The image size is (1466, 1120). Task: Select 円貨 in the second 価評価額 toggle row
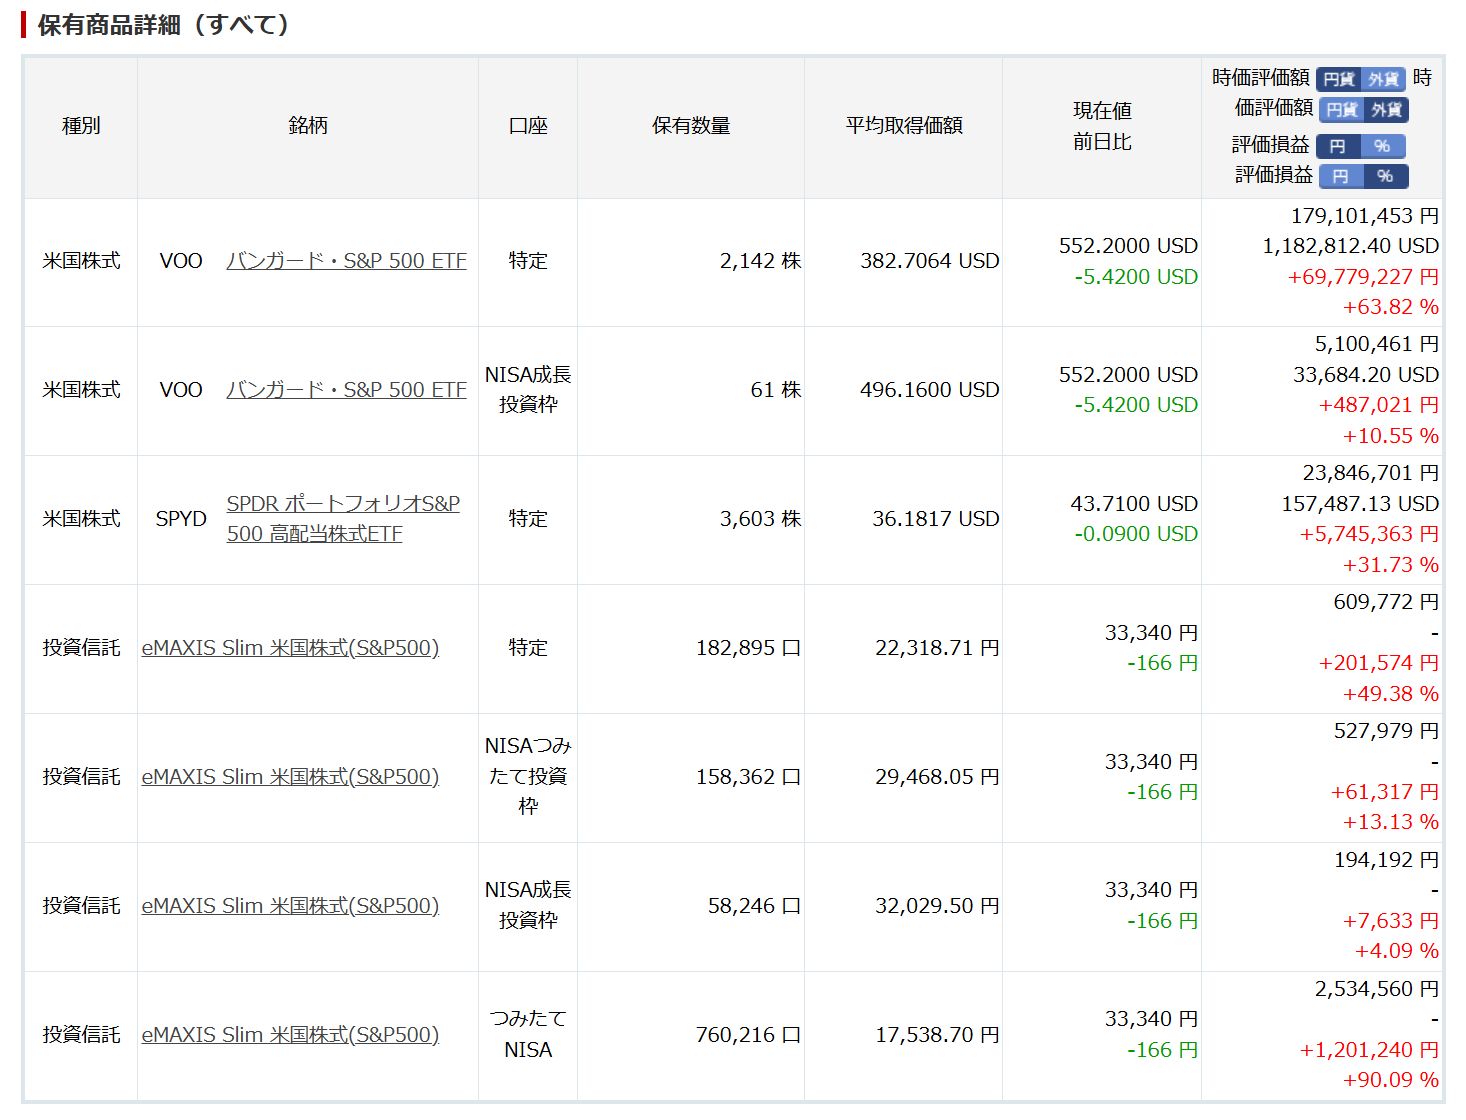pyautogui.click(x=1341, y=110)
